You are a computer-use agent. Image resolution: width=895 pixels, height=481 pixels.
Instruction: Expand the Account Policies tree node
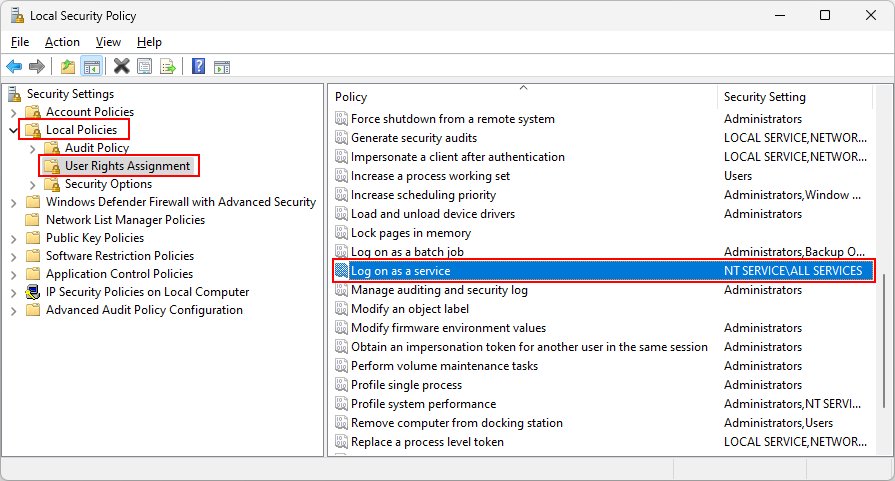14,112
